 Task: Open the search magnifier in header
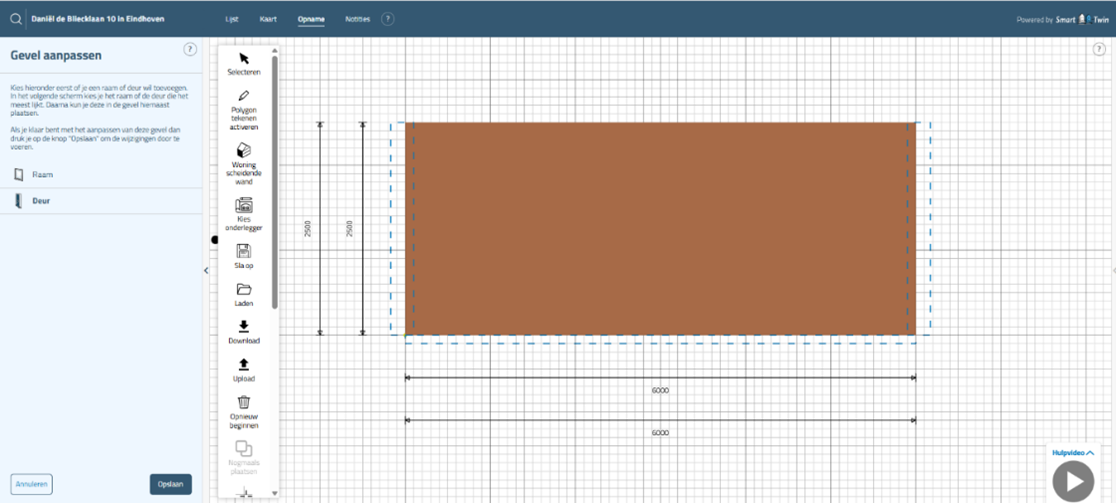point(16,19)
